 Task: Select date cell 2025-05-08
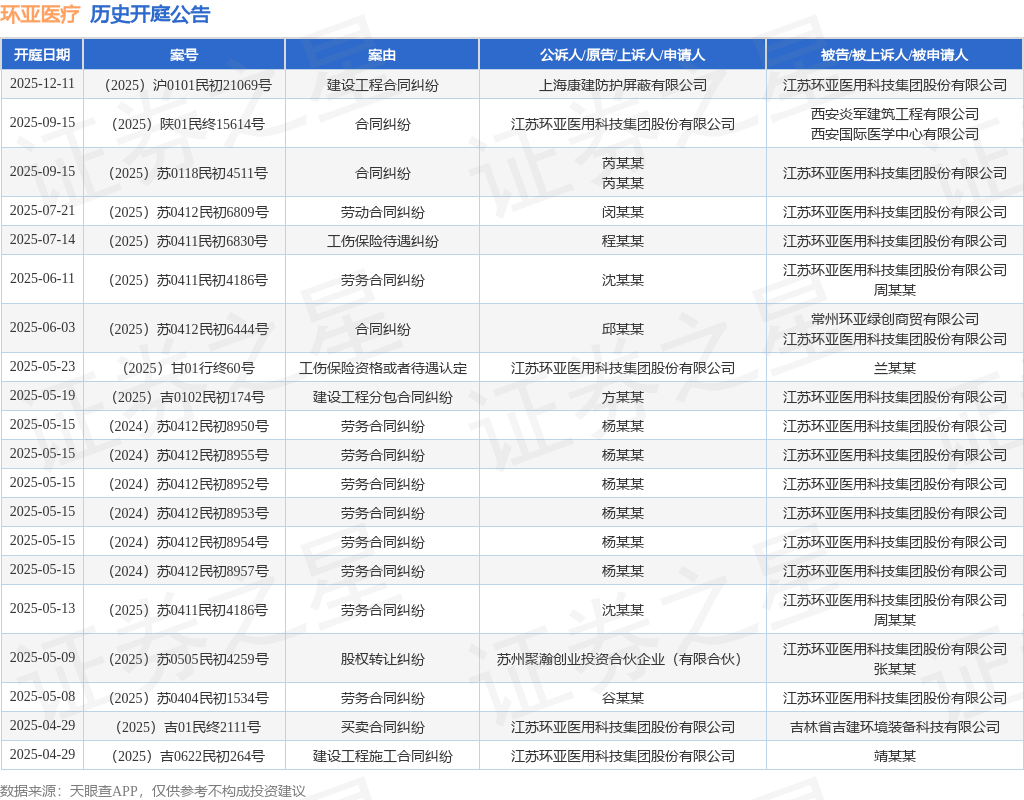click(x=42, y=696)
